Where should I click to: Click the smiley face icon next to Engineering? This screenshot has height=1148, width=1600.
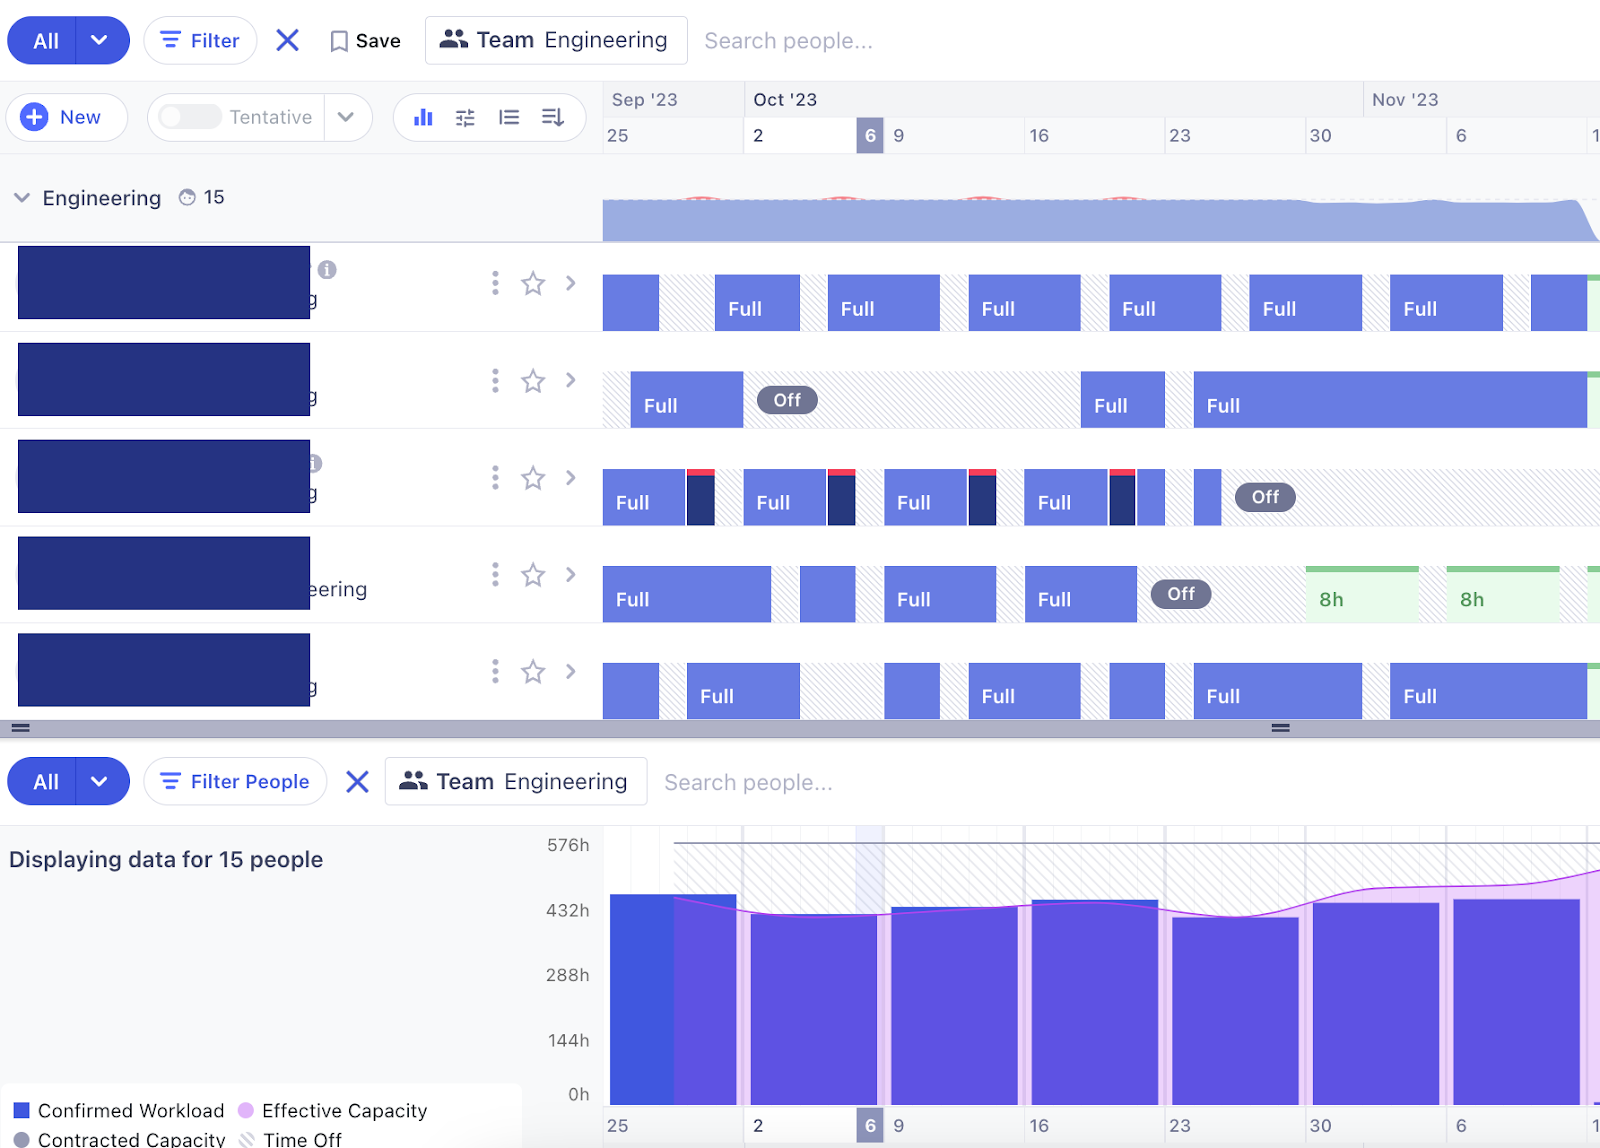(187, 197)
